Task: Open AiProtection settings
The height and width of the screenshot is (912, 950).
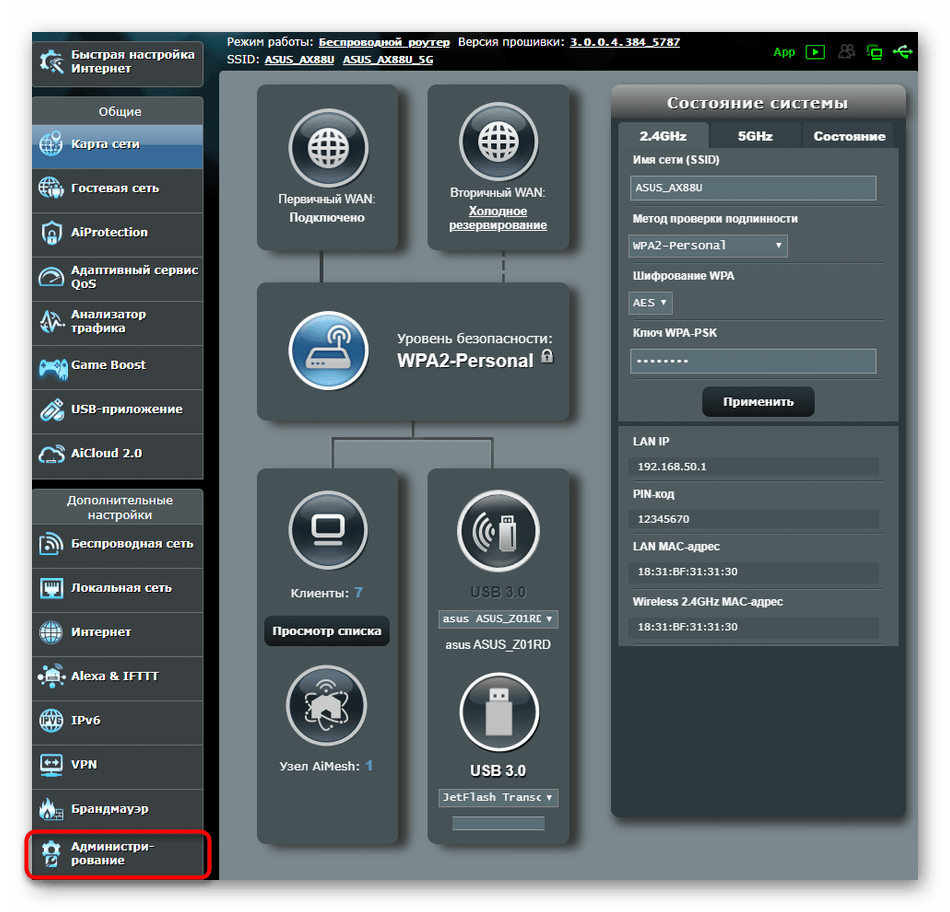Action: [x=118, y=233]
